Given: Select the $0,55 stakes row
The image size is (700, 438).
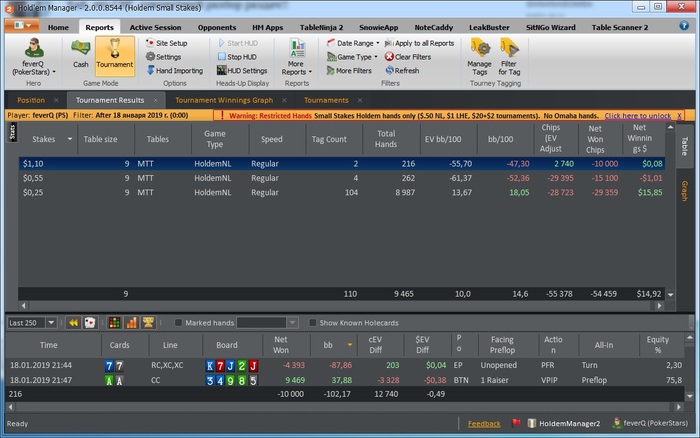Looking at the screenshot, I should 342,178.
